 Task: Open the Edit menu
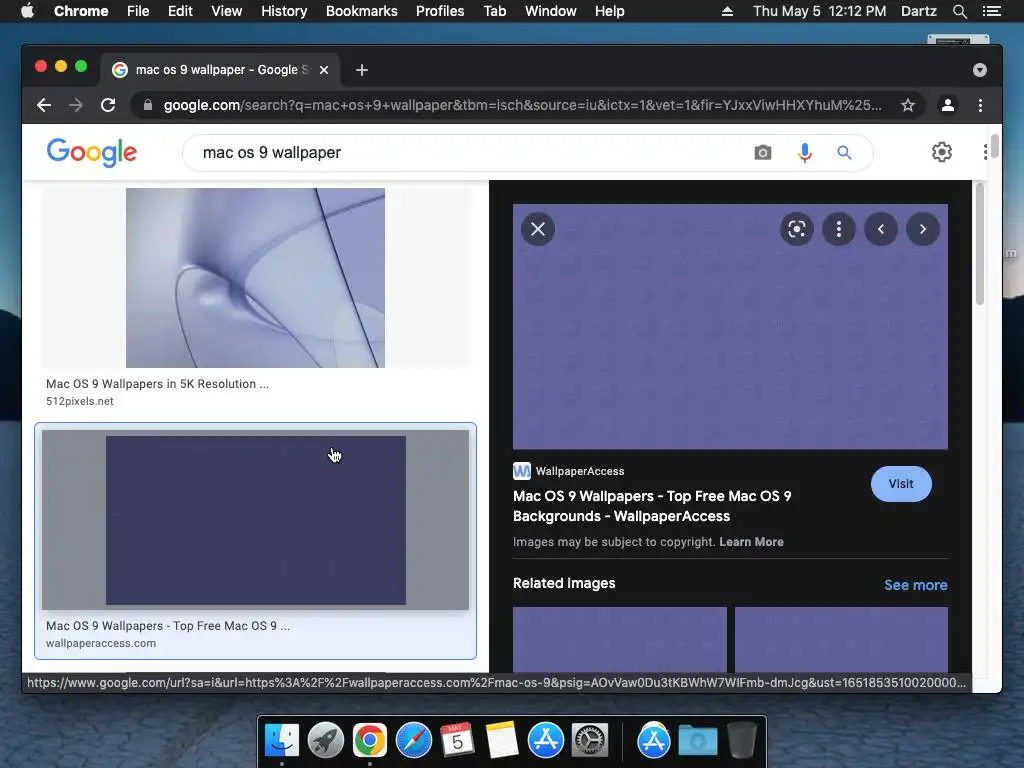click(180, 11)
